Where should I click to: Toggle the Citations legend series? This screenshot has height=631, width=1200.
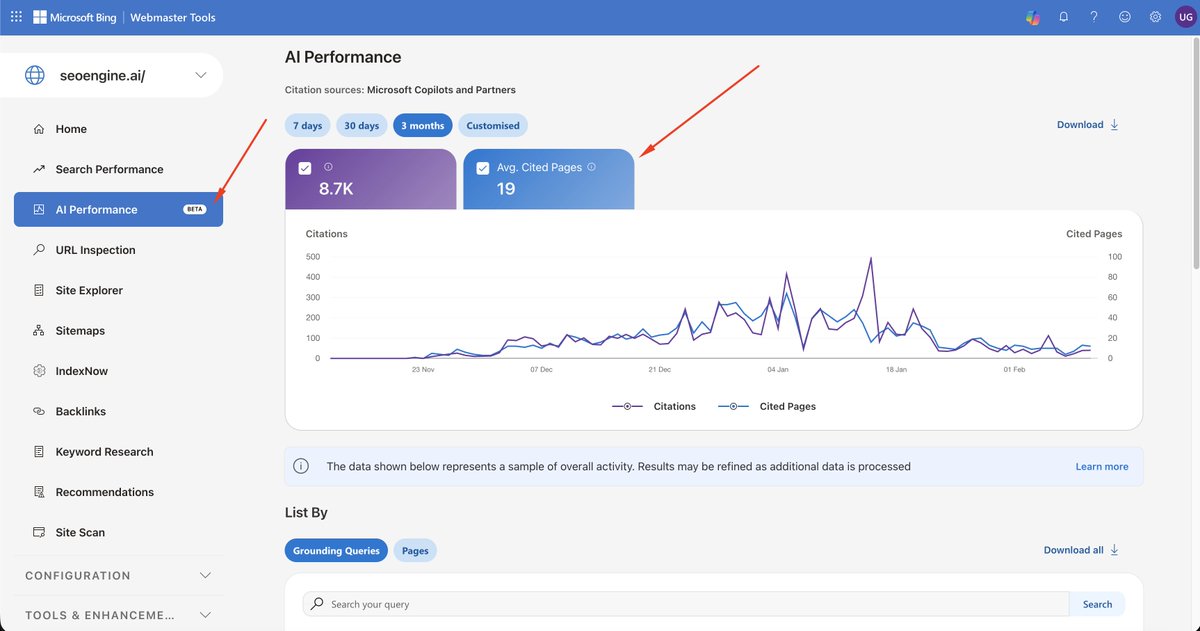[x=653, y=406]
